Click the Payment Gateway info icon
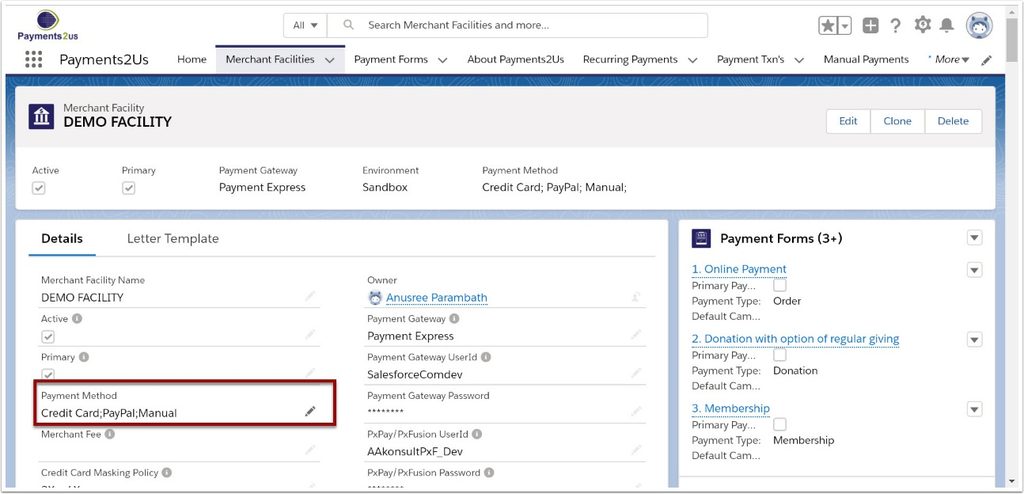This screenshot has width=1024, height=494. [454, 319]
